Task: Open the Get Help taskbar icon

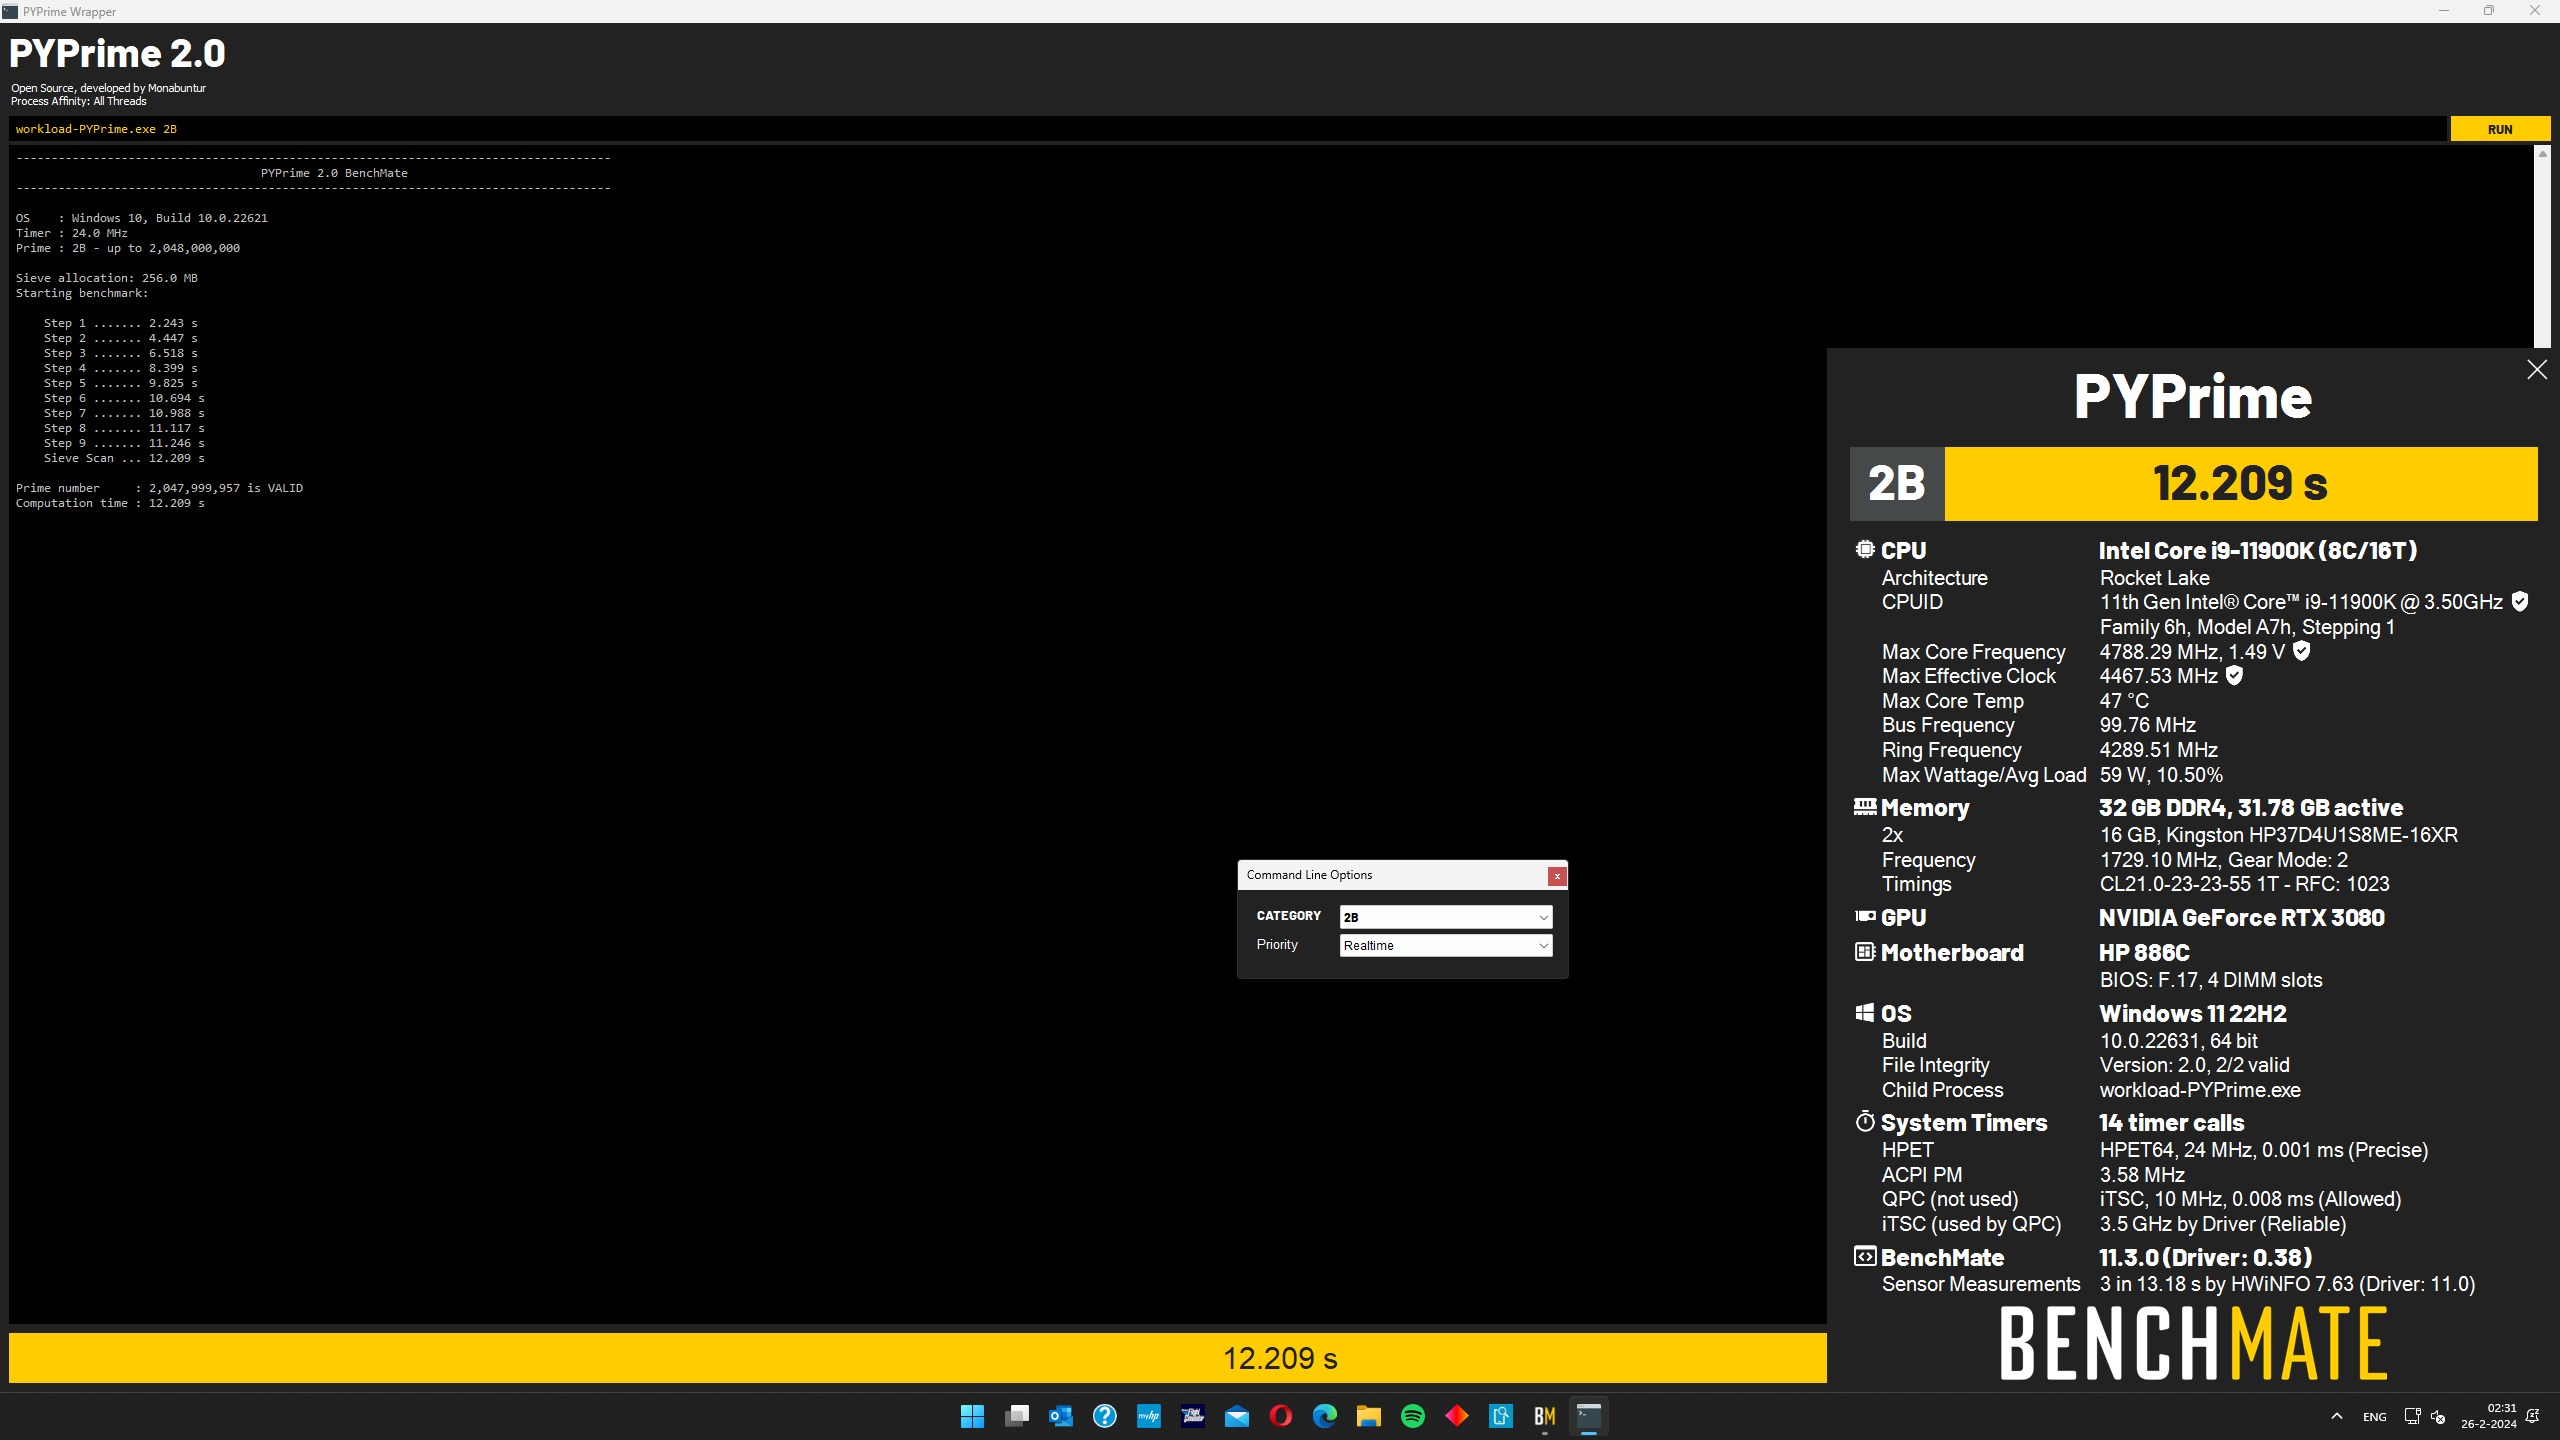Action: (1105, 1416)
